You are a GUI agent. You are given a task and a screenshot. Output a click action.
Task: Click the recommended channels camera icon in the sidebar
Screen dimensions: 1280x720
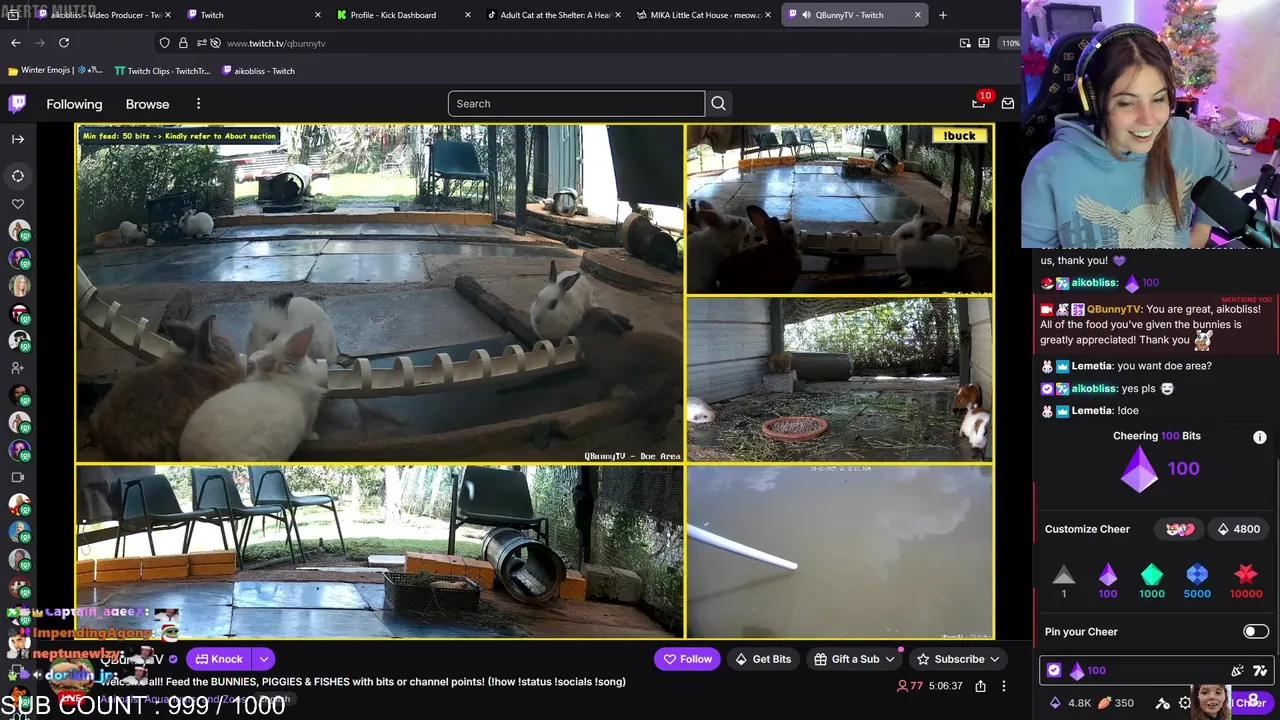pyautogui.click(x=18, y=477)
